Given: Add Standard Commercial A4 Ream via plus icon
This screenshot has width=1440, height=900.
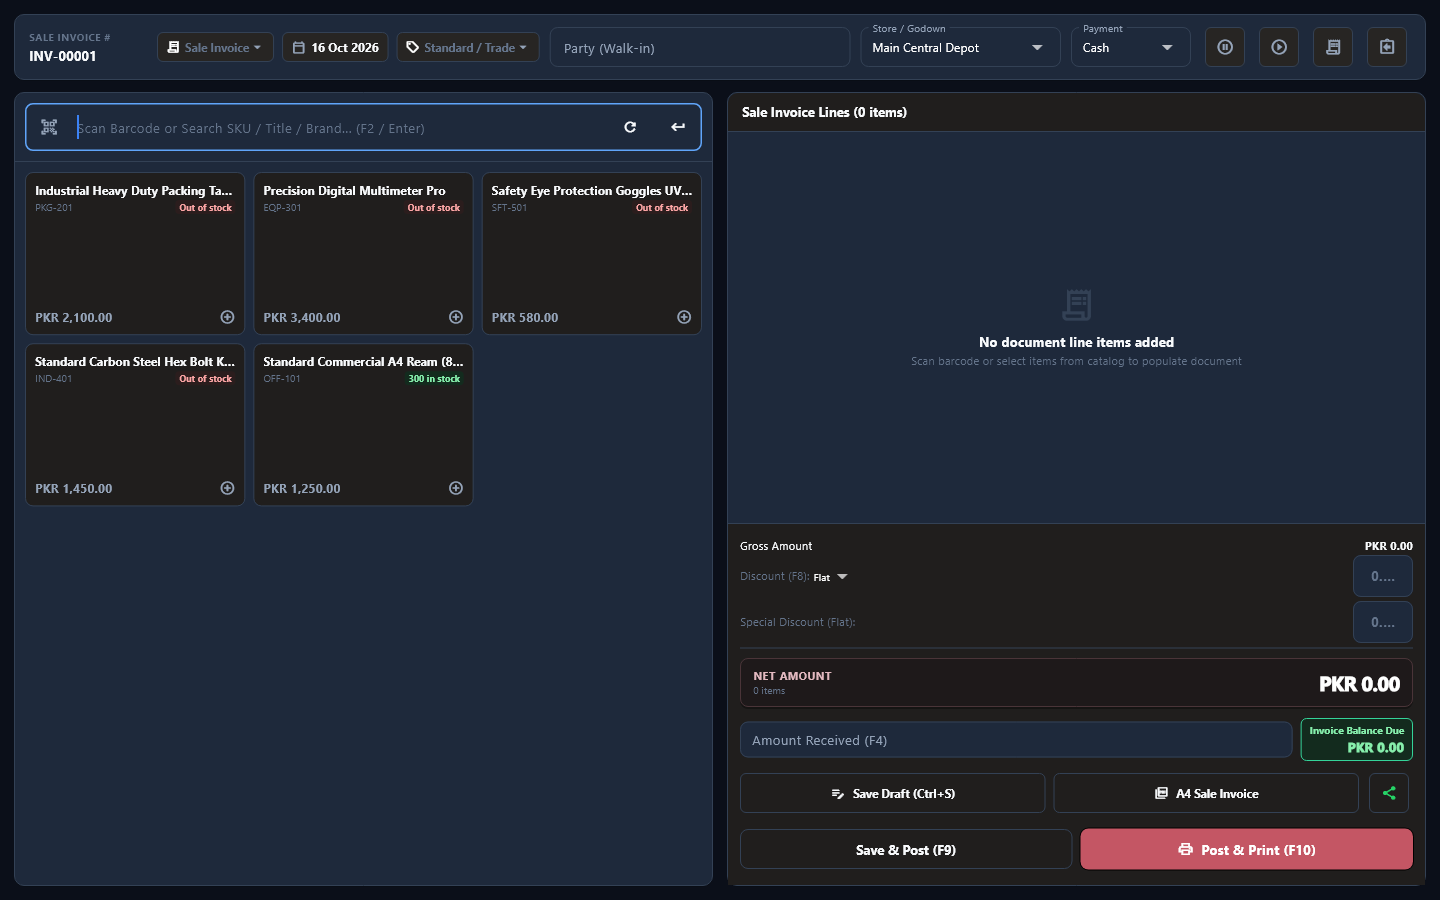Looking at the screenshot, I should point(456,488).
